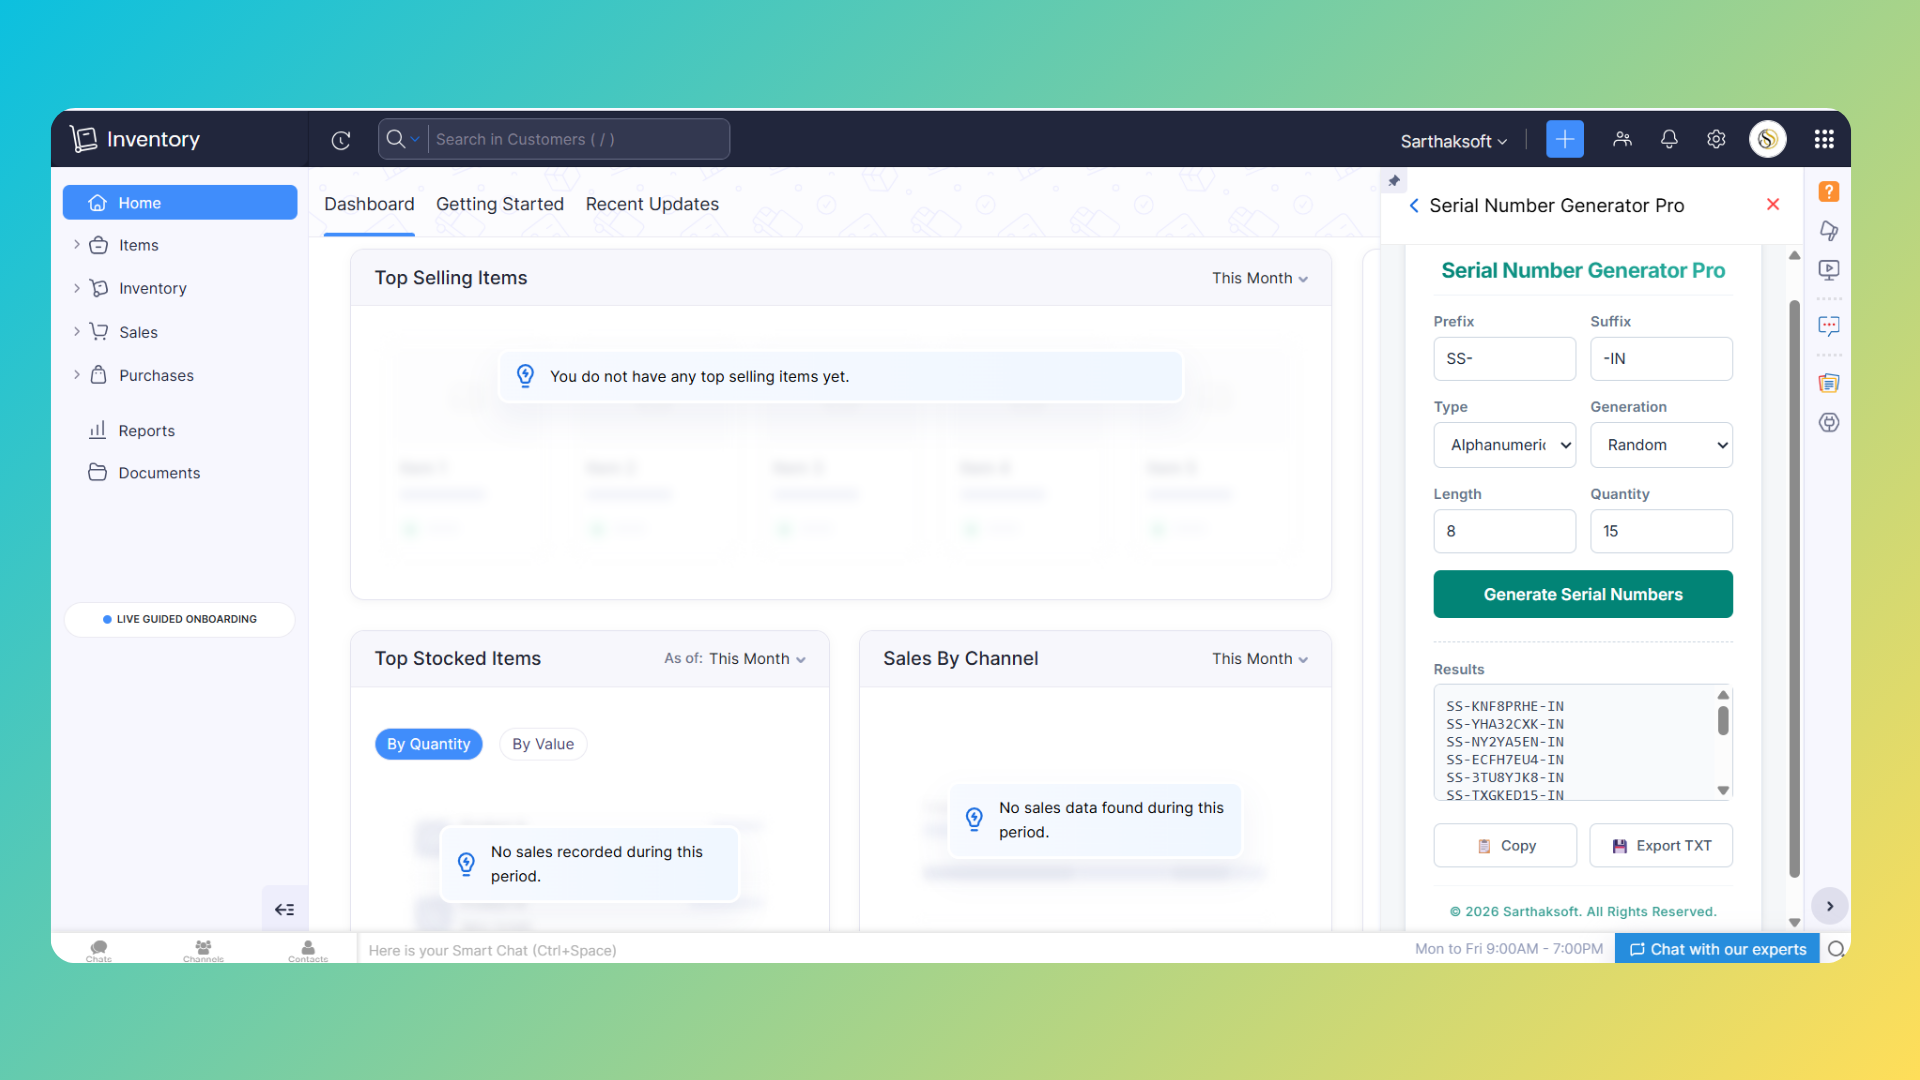The image size is (1920, 1080).
Task: Open the Generation Random dropdown
Action: [1661, 445]
